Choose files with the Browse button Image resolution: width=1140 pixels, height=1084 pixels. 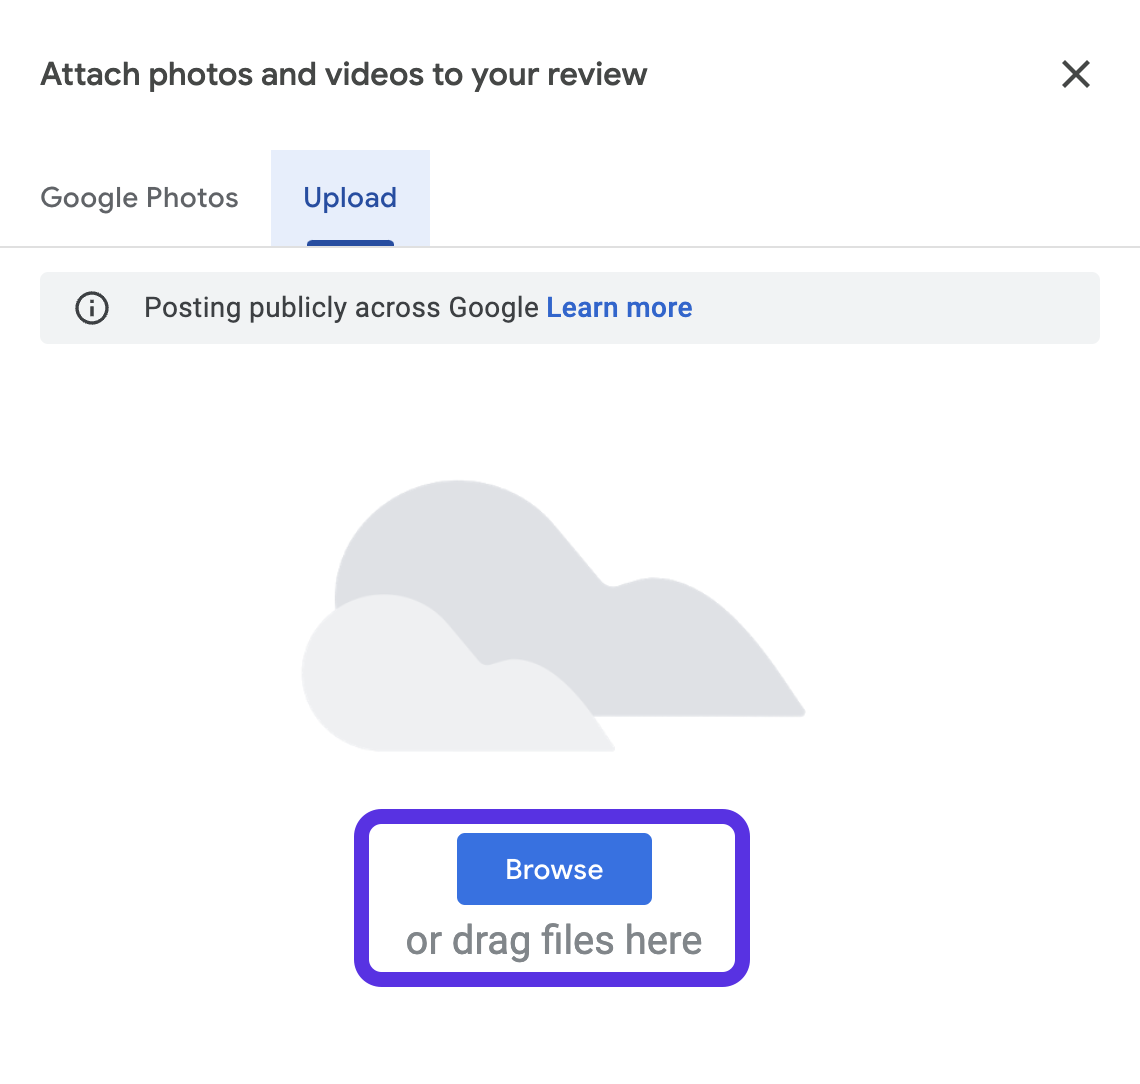(554, 869)
